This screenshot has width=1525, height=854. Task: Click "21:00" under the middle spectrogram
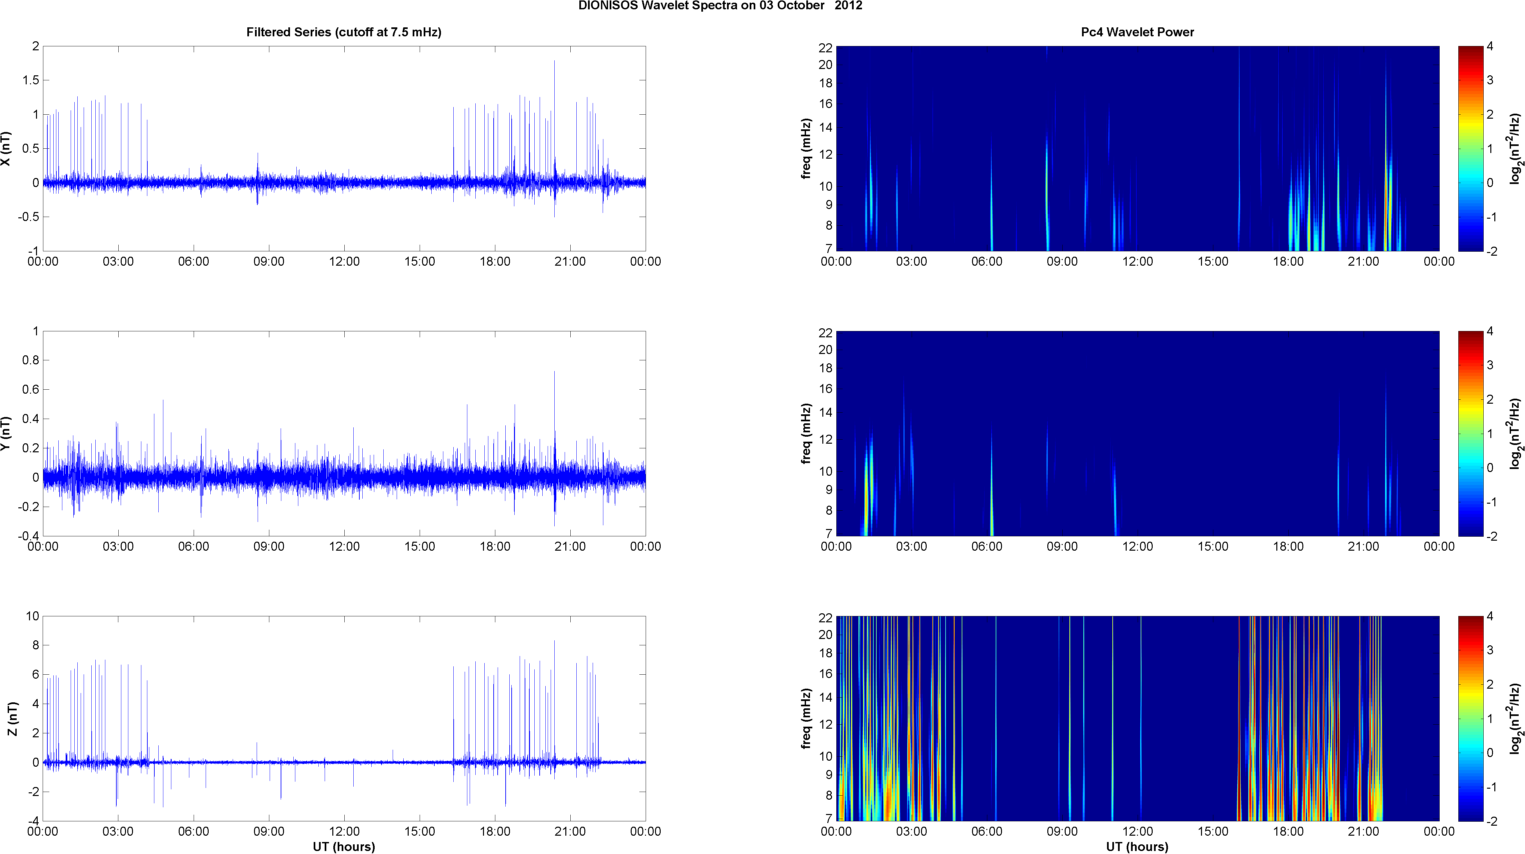(1364, 547)
